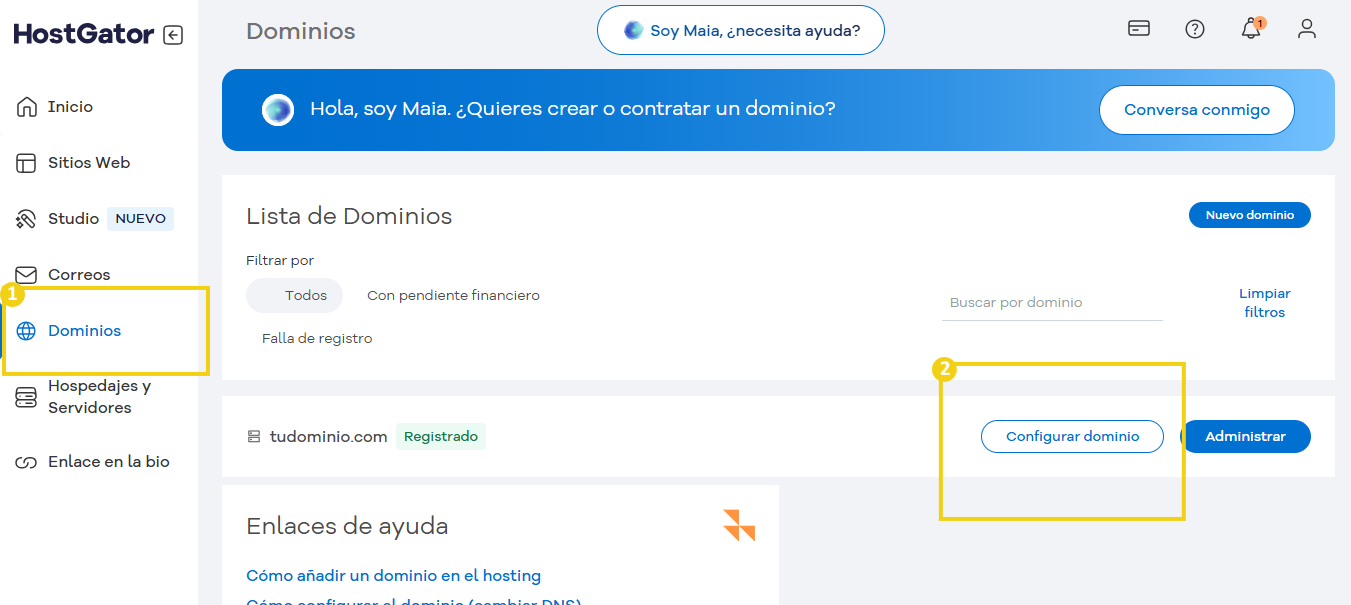The height and width of the screenshot is (605, 1351).
Task: Click the Sitios Web layout icon
Action: [x=26, y=163]
